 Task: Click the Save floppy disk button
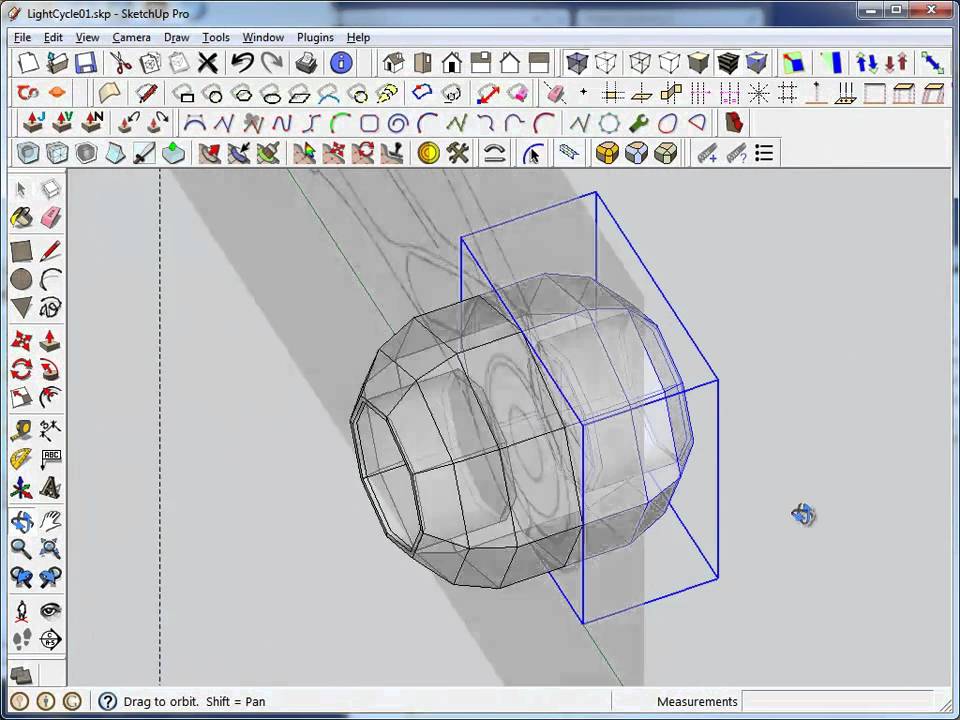point(86,63)
